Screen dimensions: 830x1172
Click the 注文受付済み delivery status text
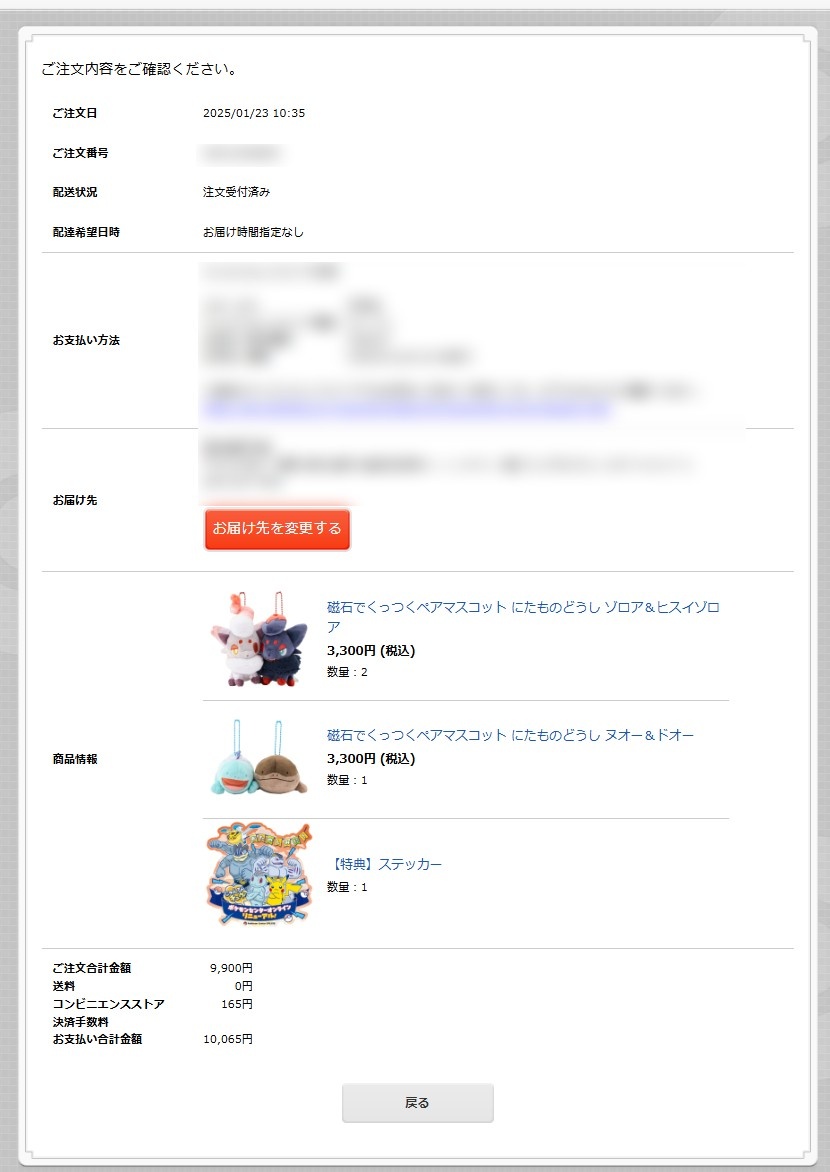coord(236,192)
